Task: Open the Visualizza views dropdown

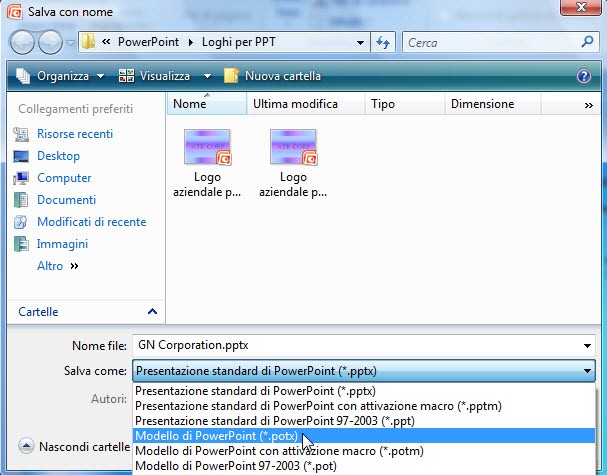Action: 164,76
